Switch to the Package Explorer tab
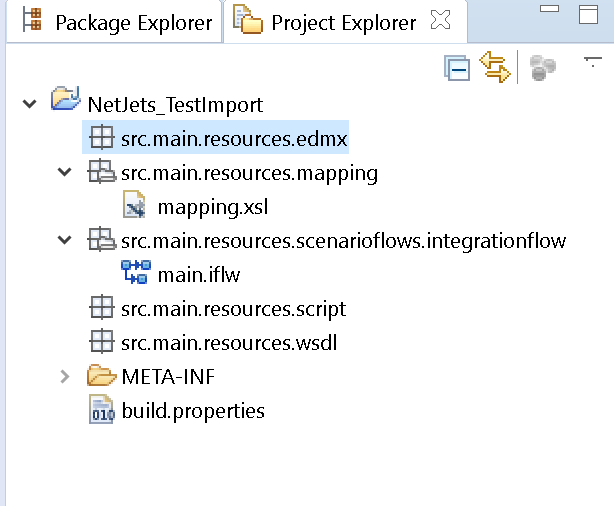 pos(116,22)
